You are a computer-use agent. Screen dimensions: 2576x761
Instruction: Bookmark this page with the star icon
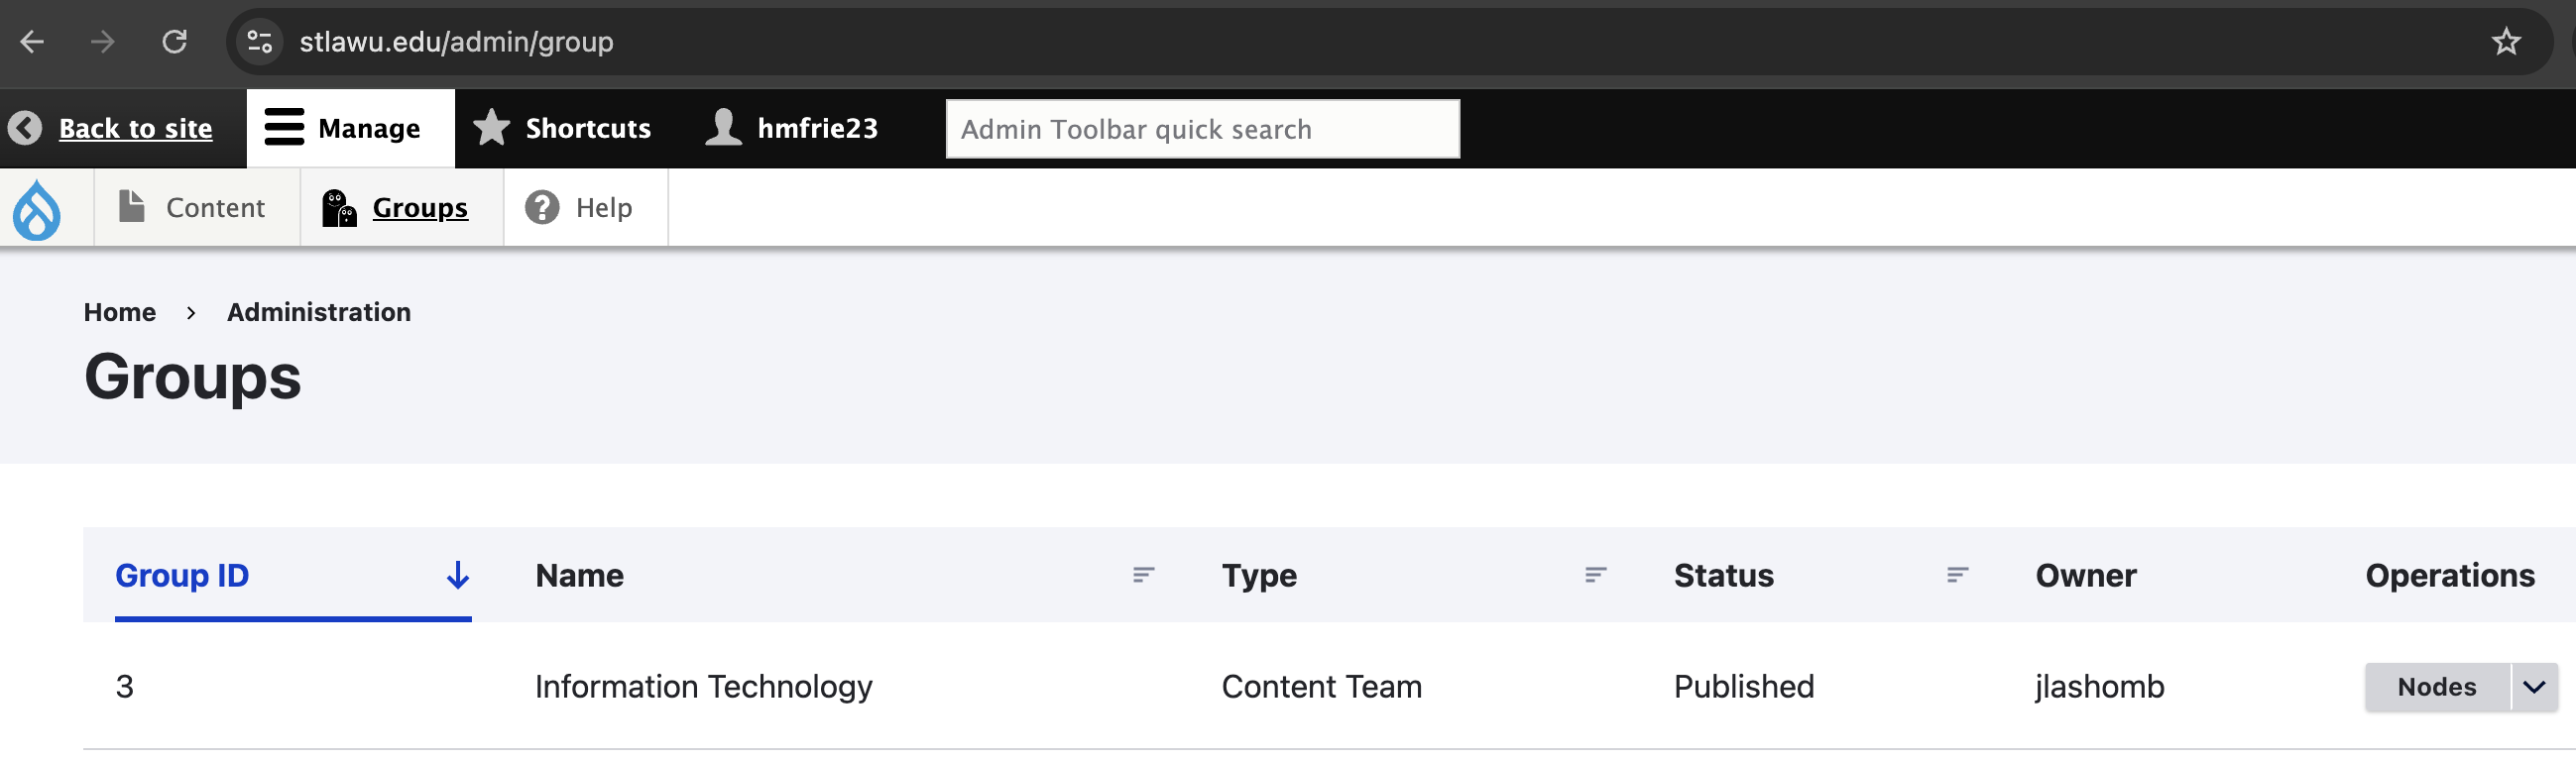click(2505, 42)
